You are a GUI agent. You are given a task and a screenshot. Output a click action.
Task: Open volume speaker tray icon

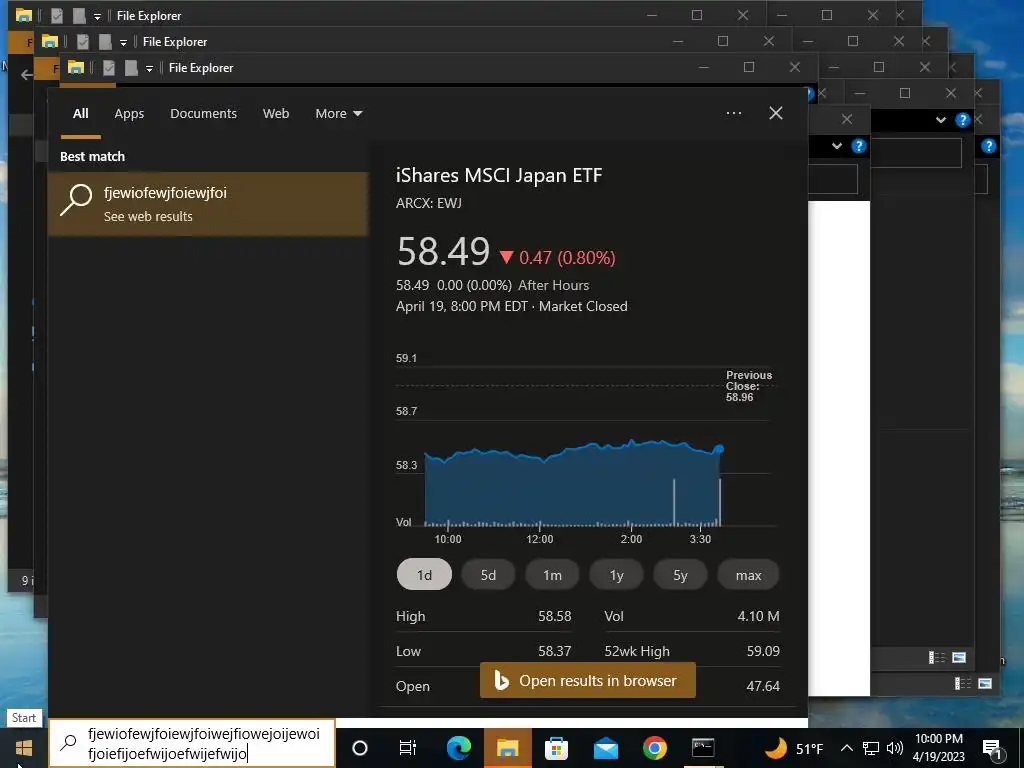click(895, 748)
